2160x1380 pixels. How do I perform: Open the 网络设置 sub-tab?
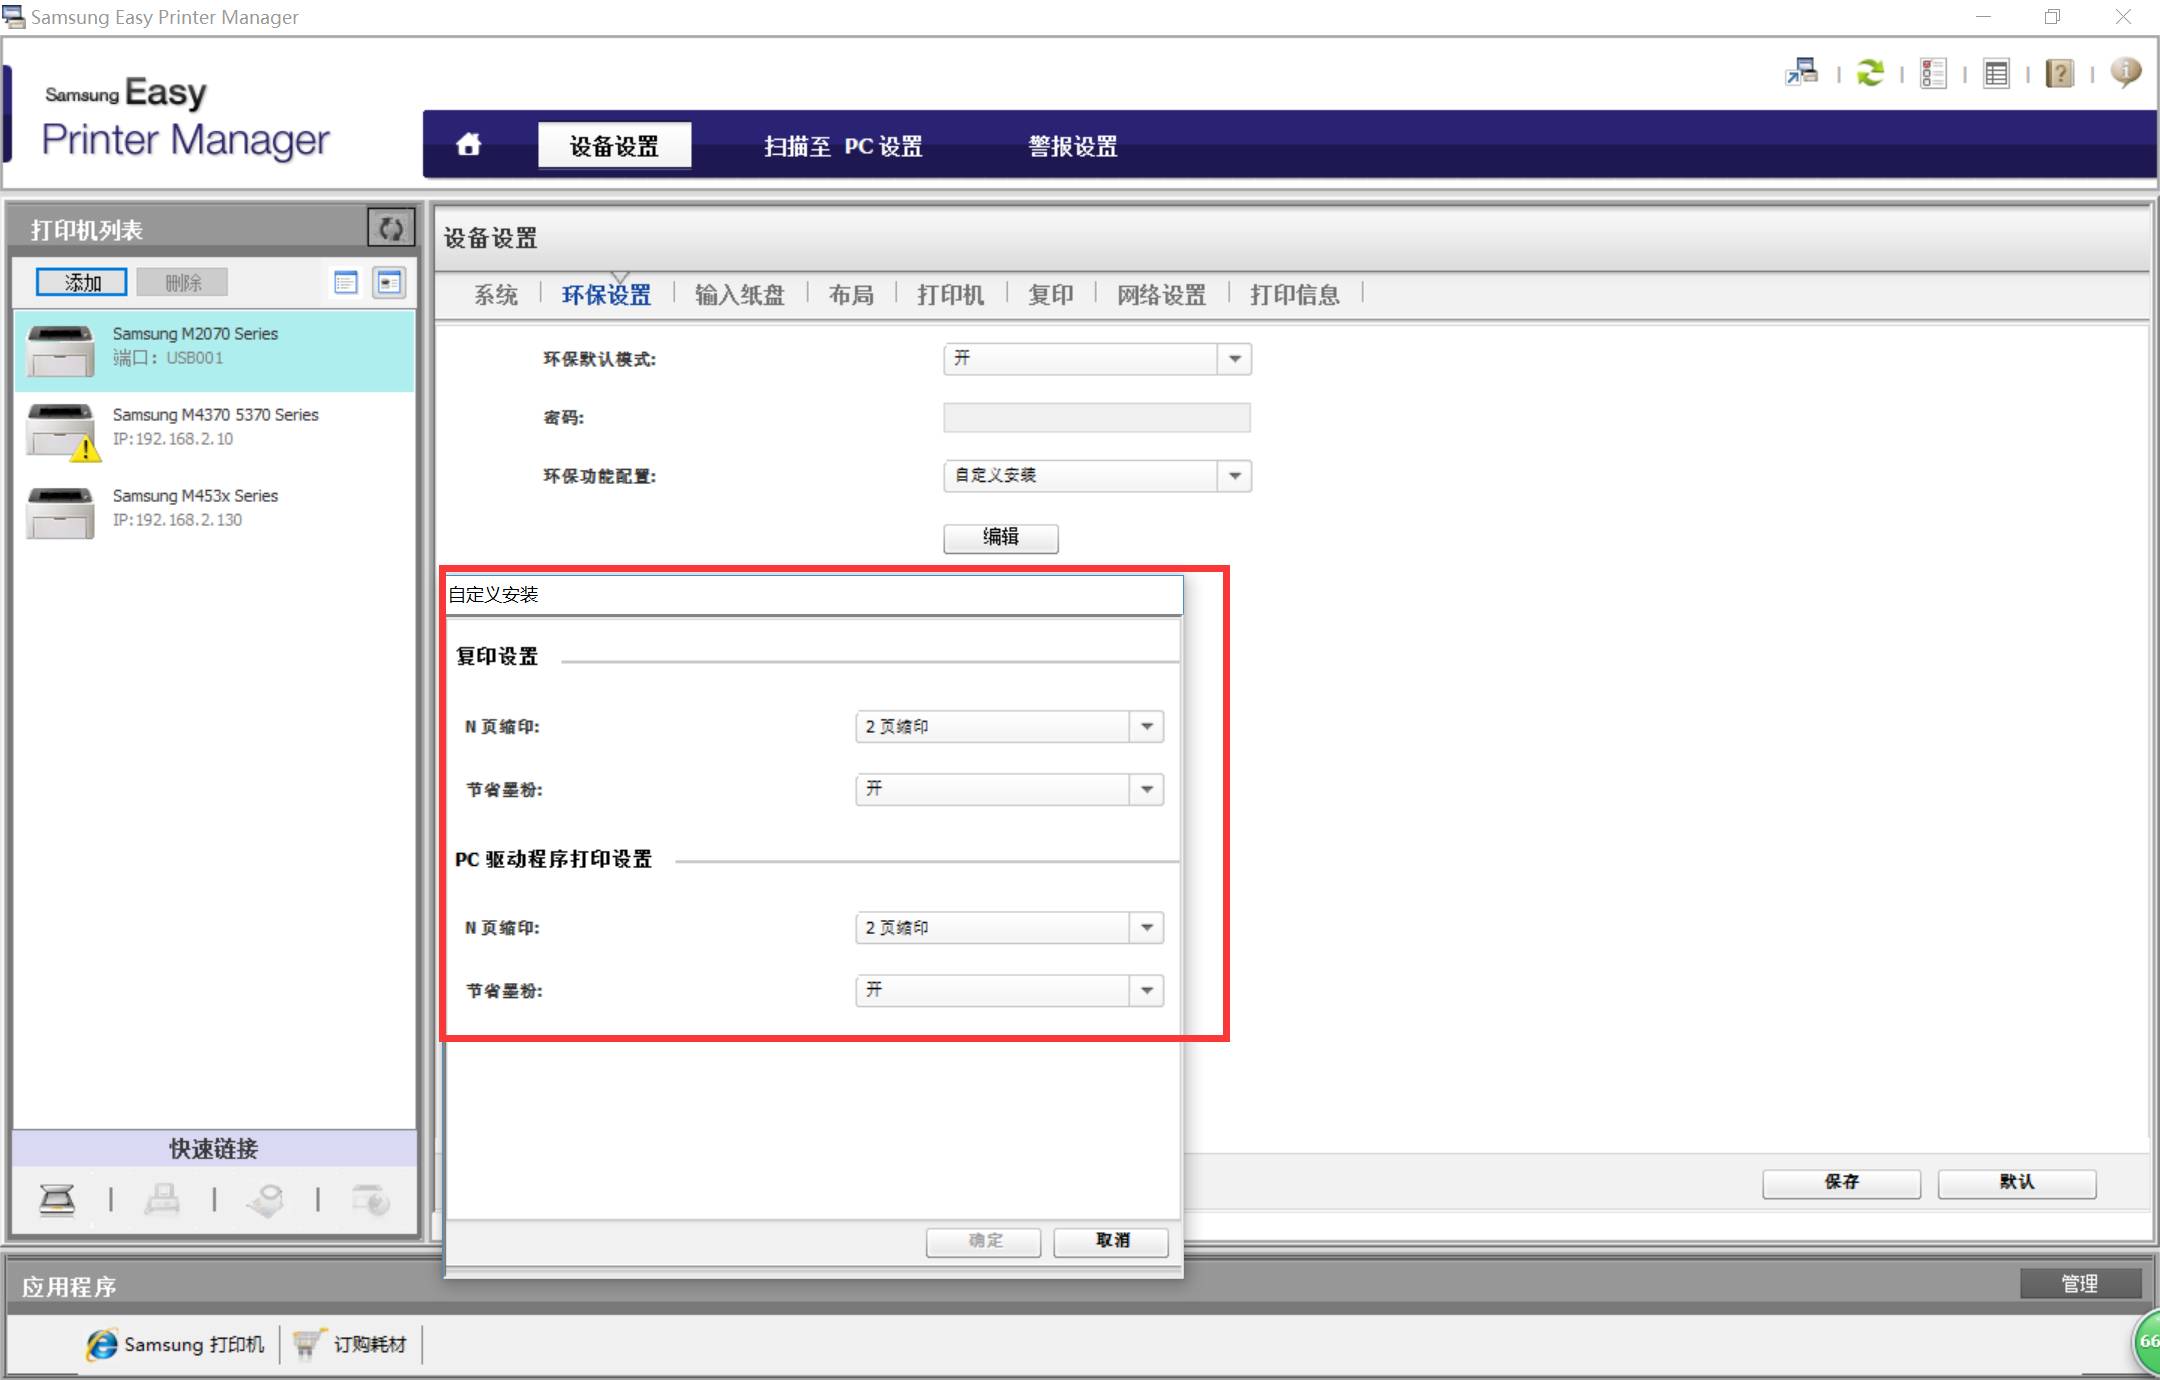(x=1162, y=295)
